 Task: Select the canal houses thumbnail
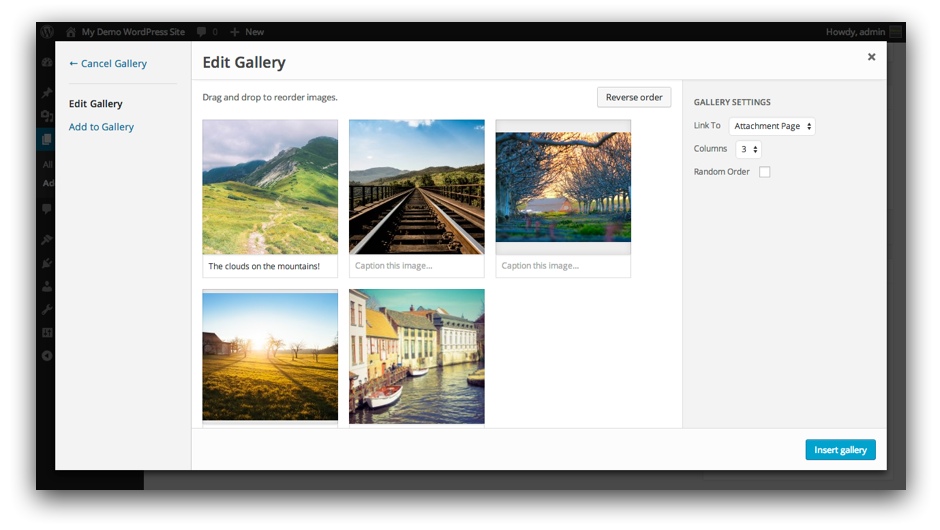(x=417, y=357)
